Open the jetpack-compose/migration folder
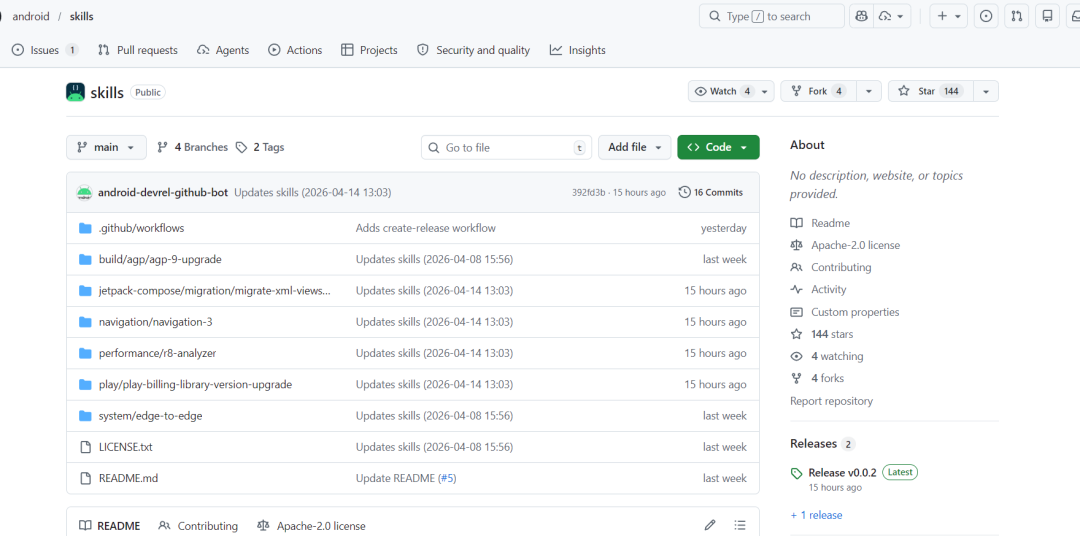Image resolution: width=1080 pixels, height=536 pixels. pos(215,291)
